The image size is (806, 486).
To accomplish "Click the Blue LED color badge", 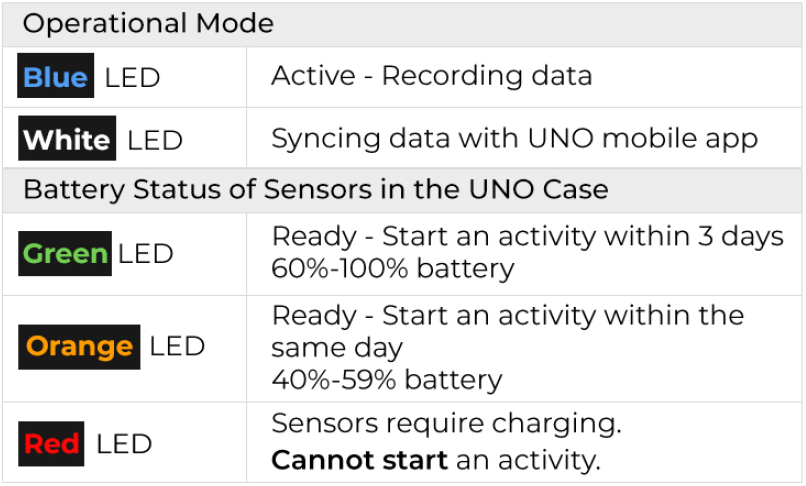I will pyautogui.click(x=55, y=77).
